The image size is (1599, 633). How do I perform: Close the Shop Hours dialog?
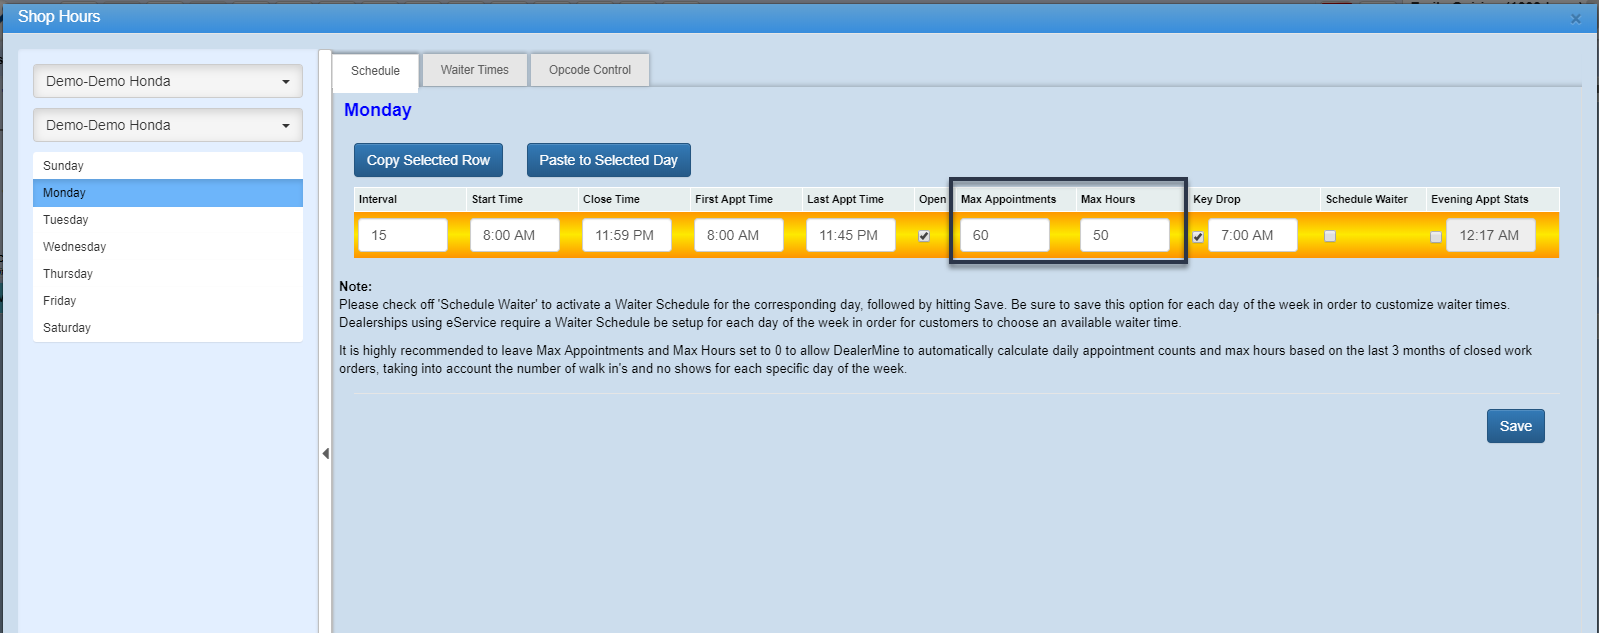pyautogui.click(x=1575, y=18)
